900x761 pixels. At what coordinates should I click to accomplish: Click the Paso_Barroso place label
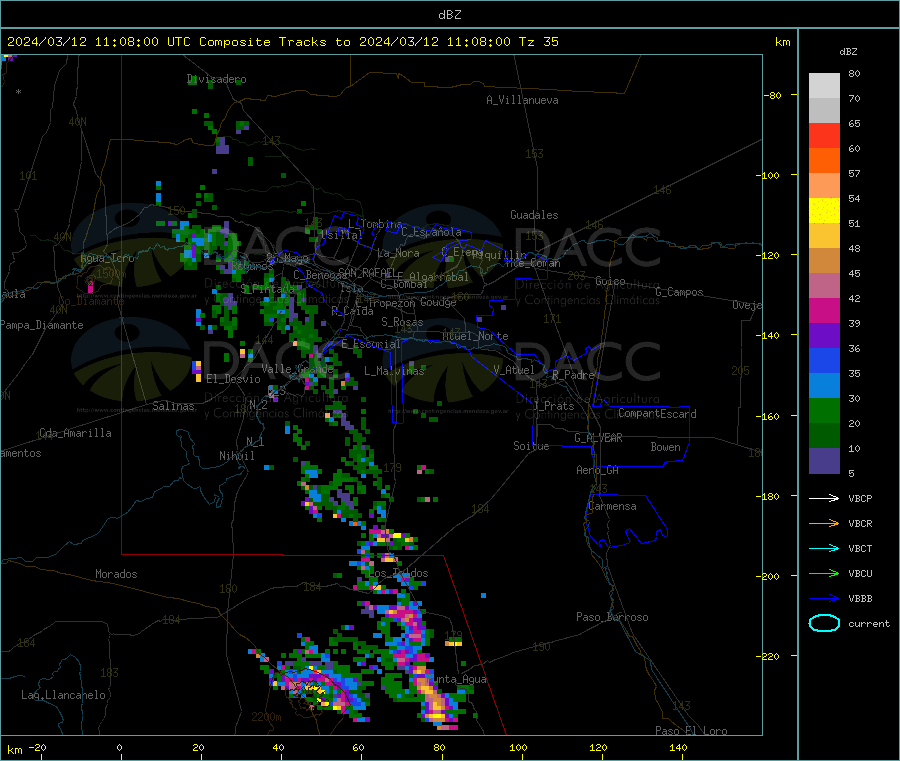(x=612, y=617)
